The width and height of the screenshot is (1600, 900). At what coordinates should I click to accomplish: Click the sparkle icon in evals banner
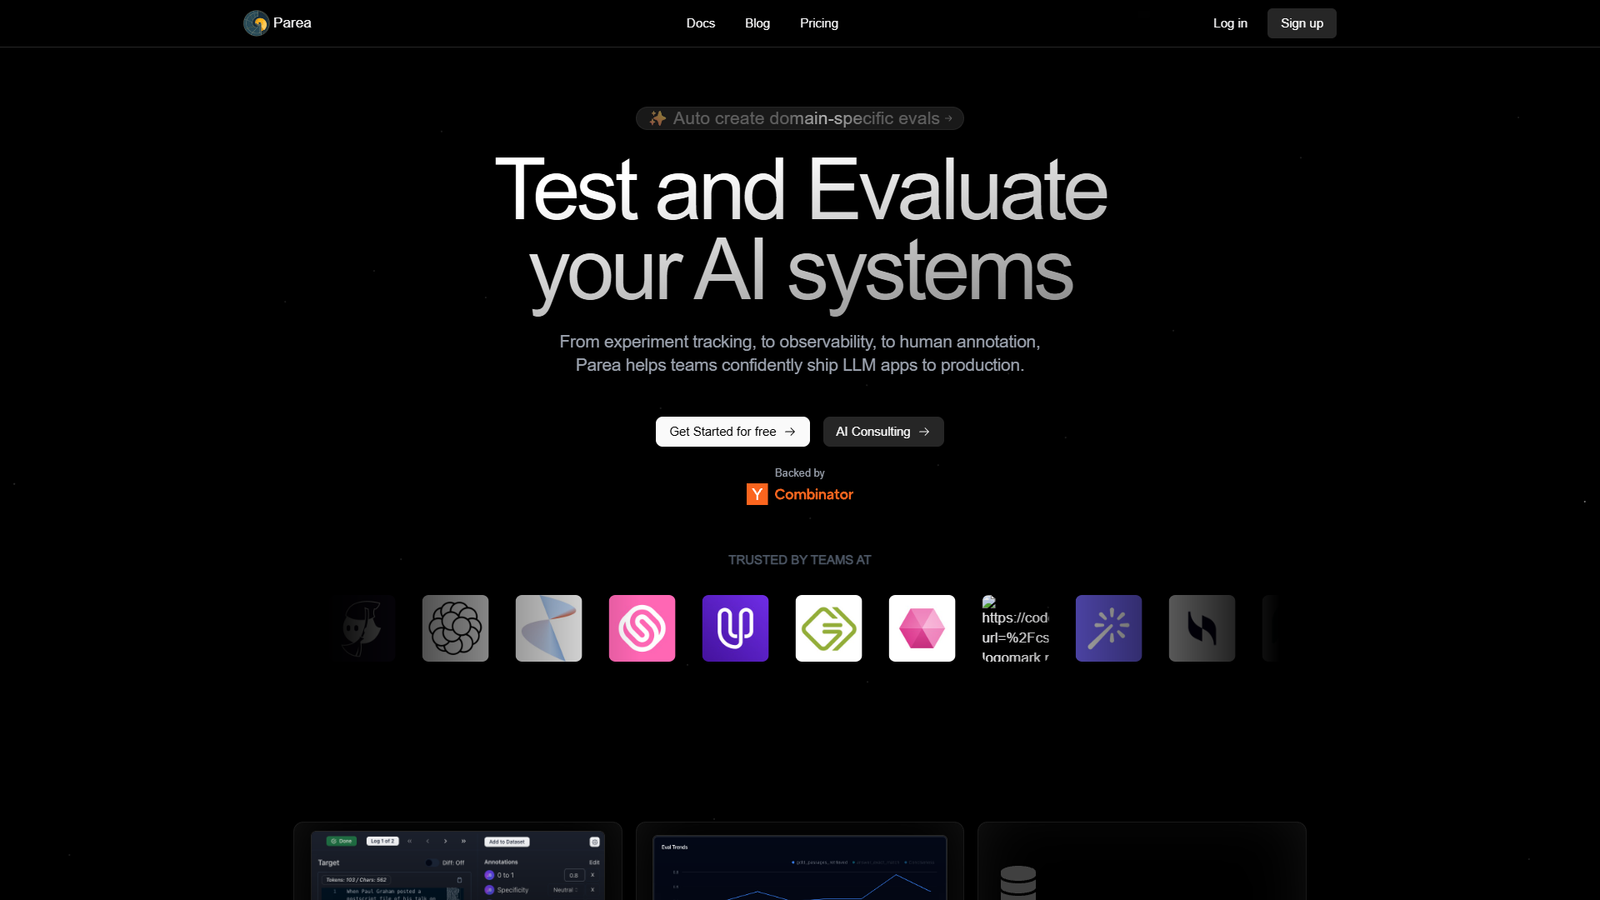point(657,118)
